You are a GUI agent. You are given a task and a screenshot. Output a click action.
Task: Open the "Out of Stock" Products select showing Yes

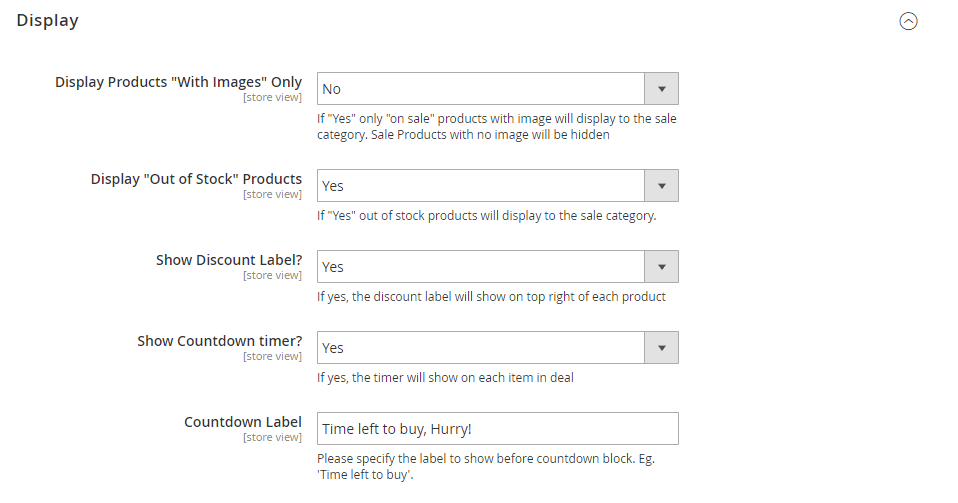pyautogui.click(x=480, y=186)
